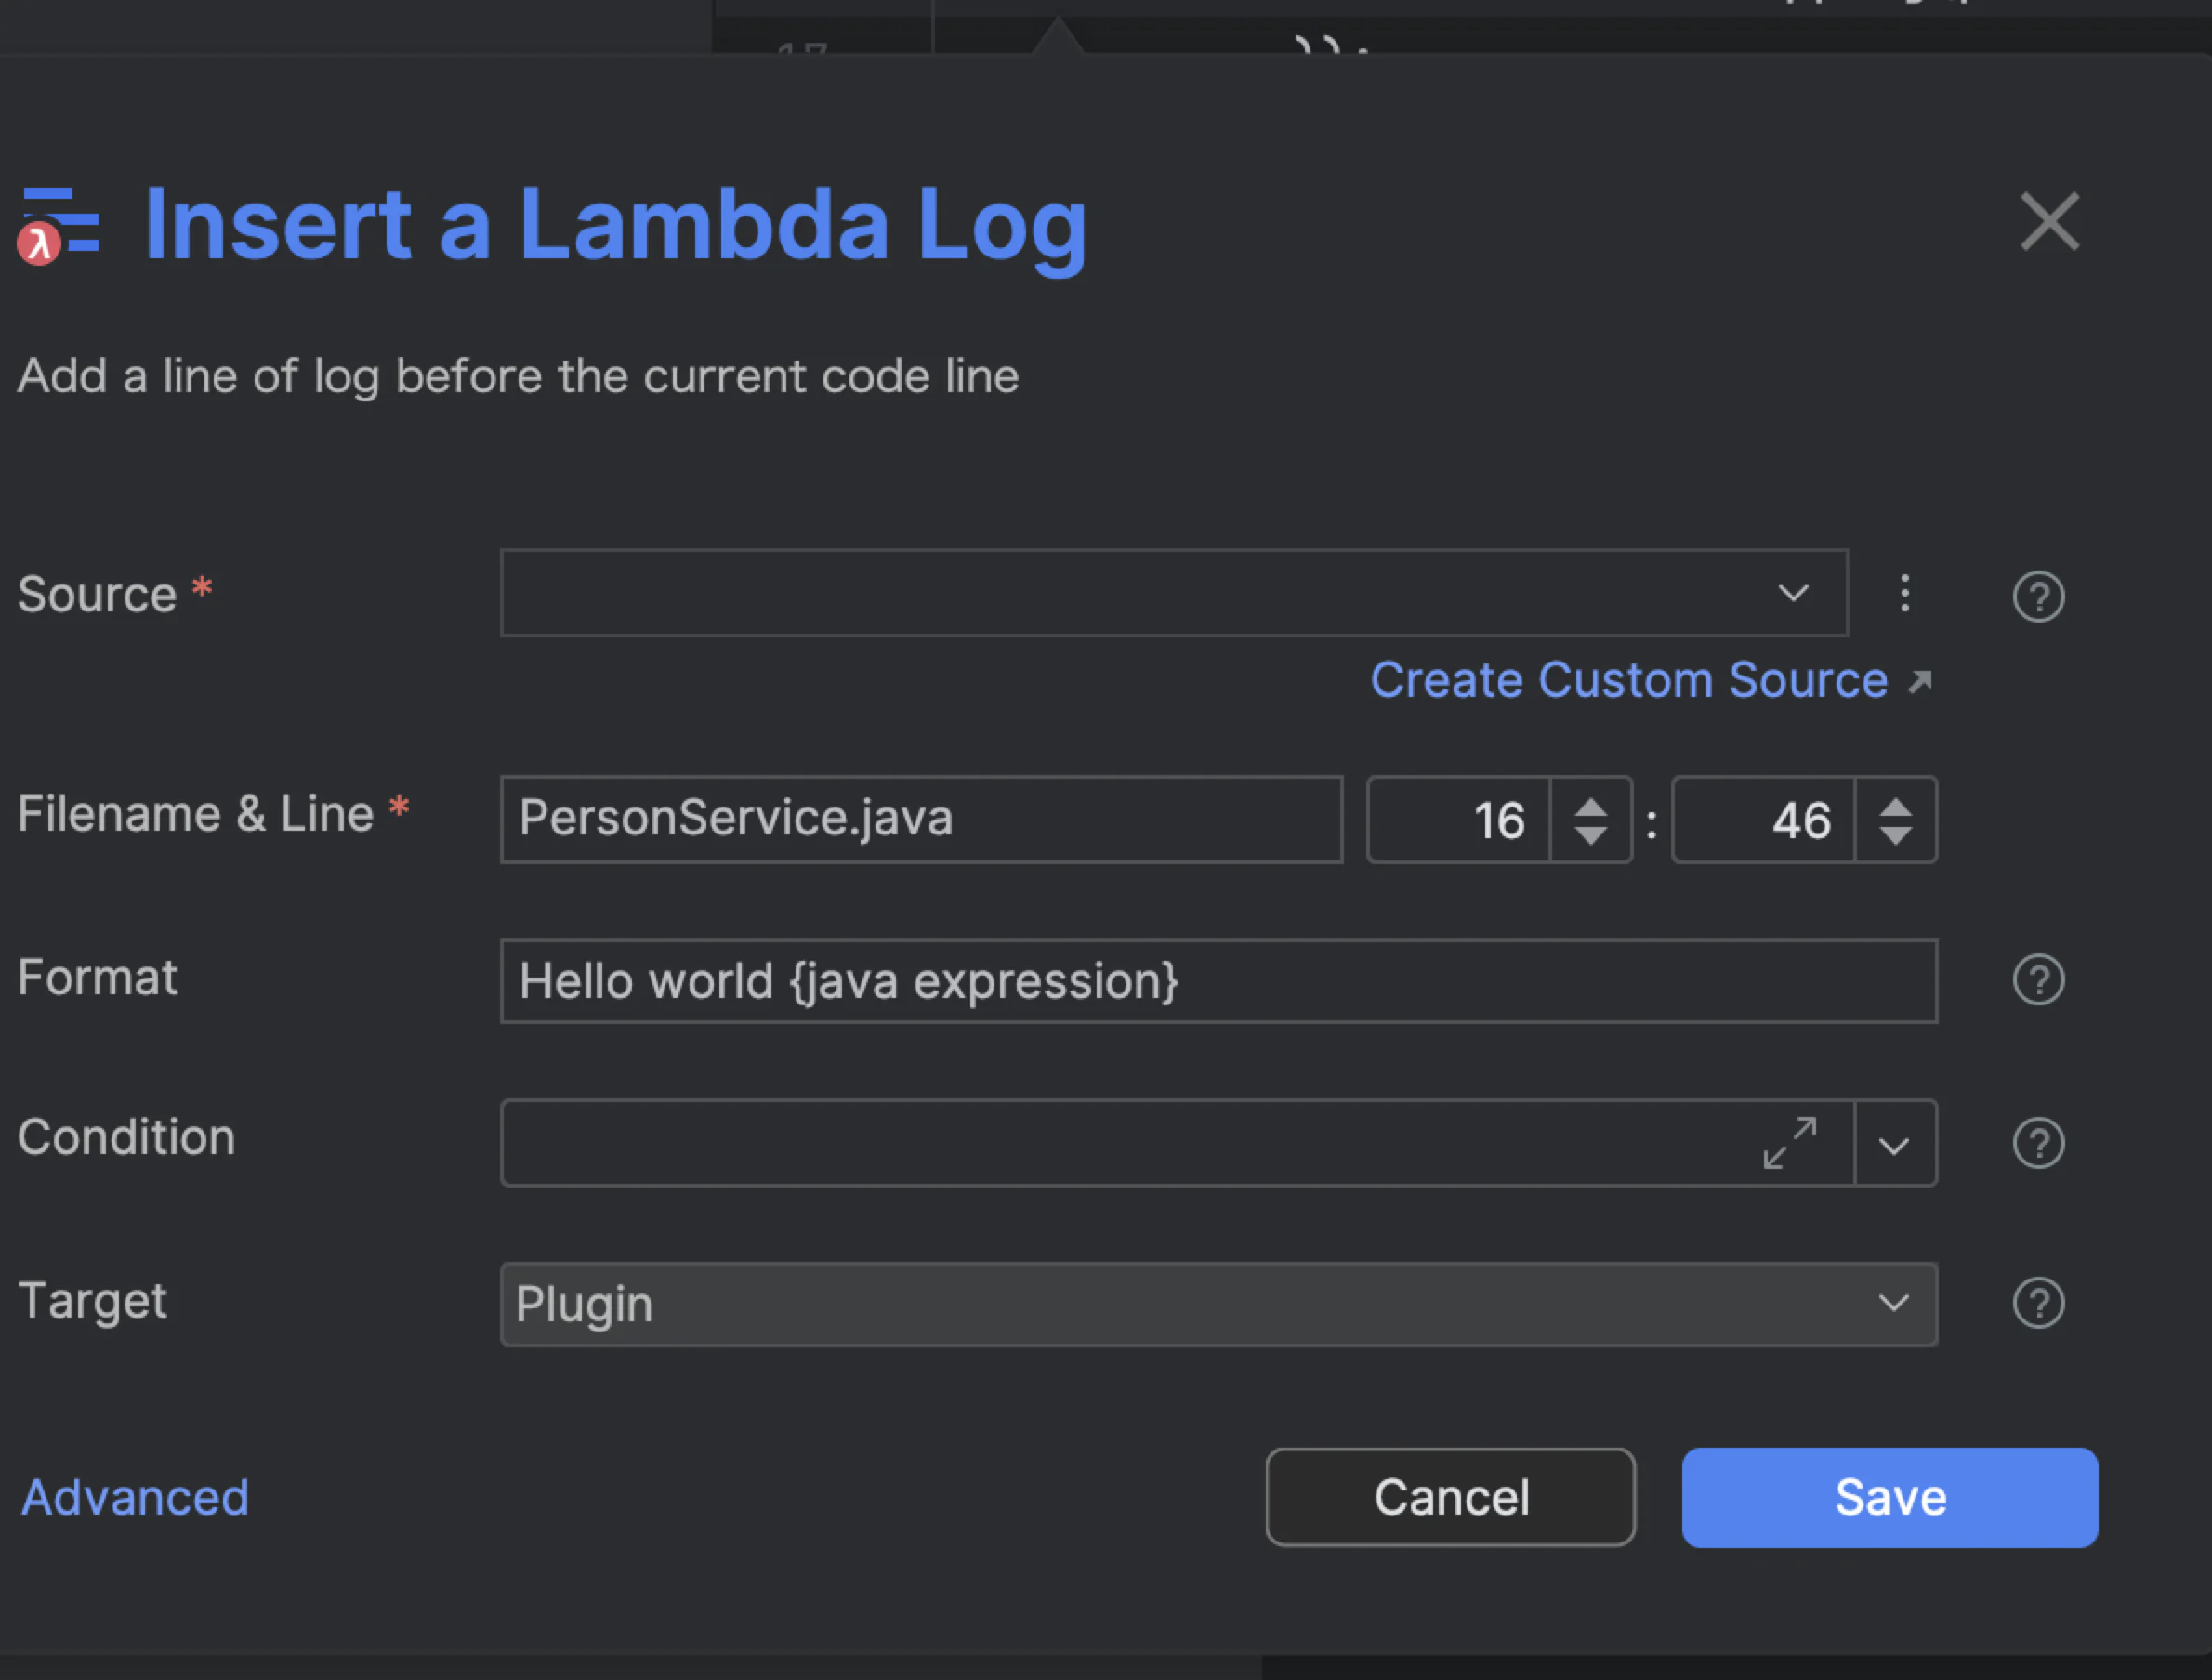Click the help icon beside Condition field
The height and width of the screenshot is (1680, 2212).
[x=2039, y=1142]
